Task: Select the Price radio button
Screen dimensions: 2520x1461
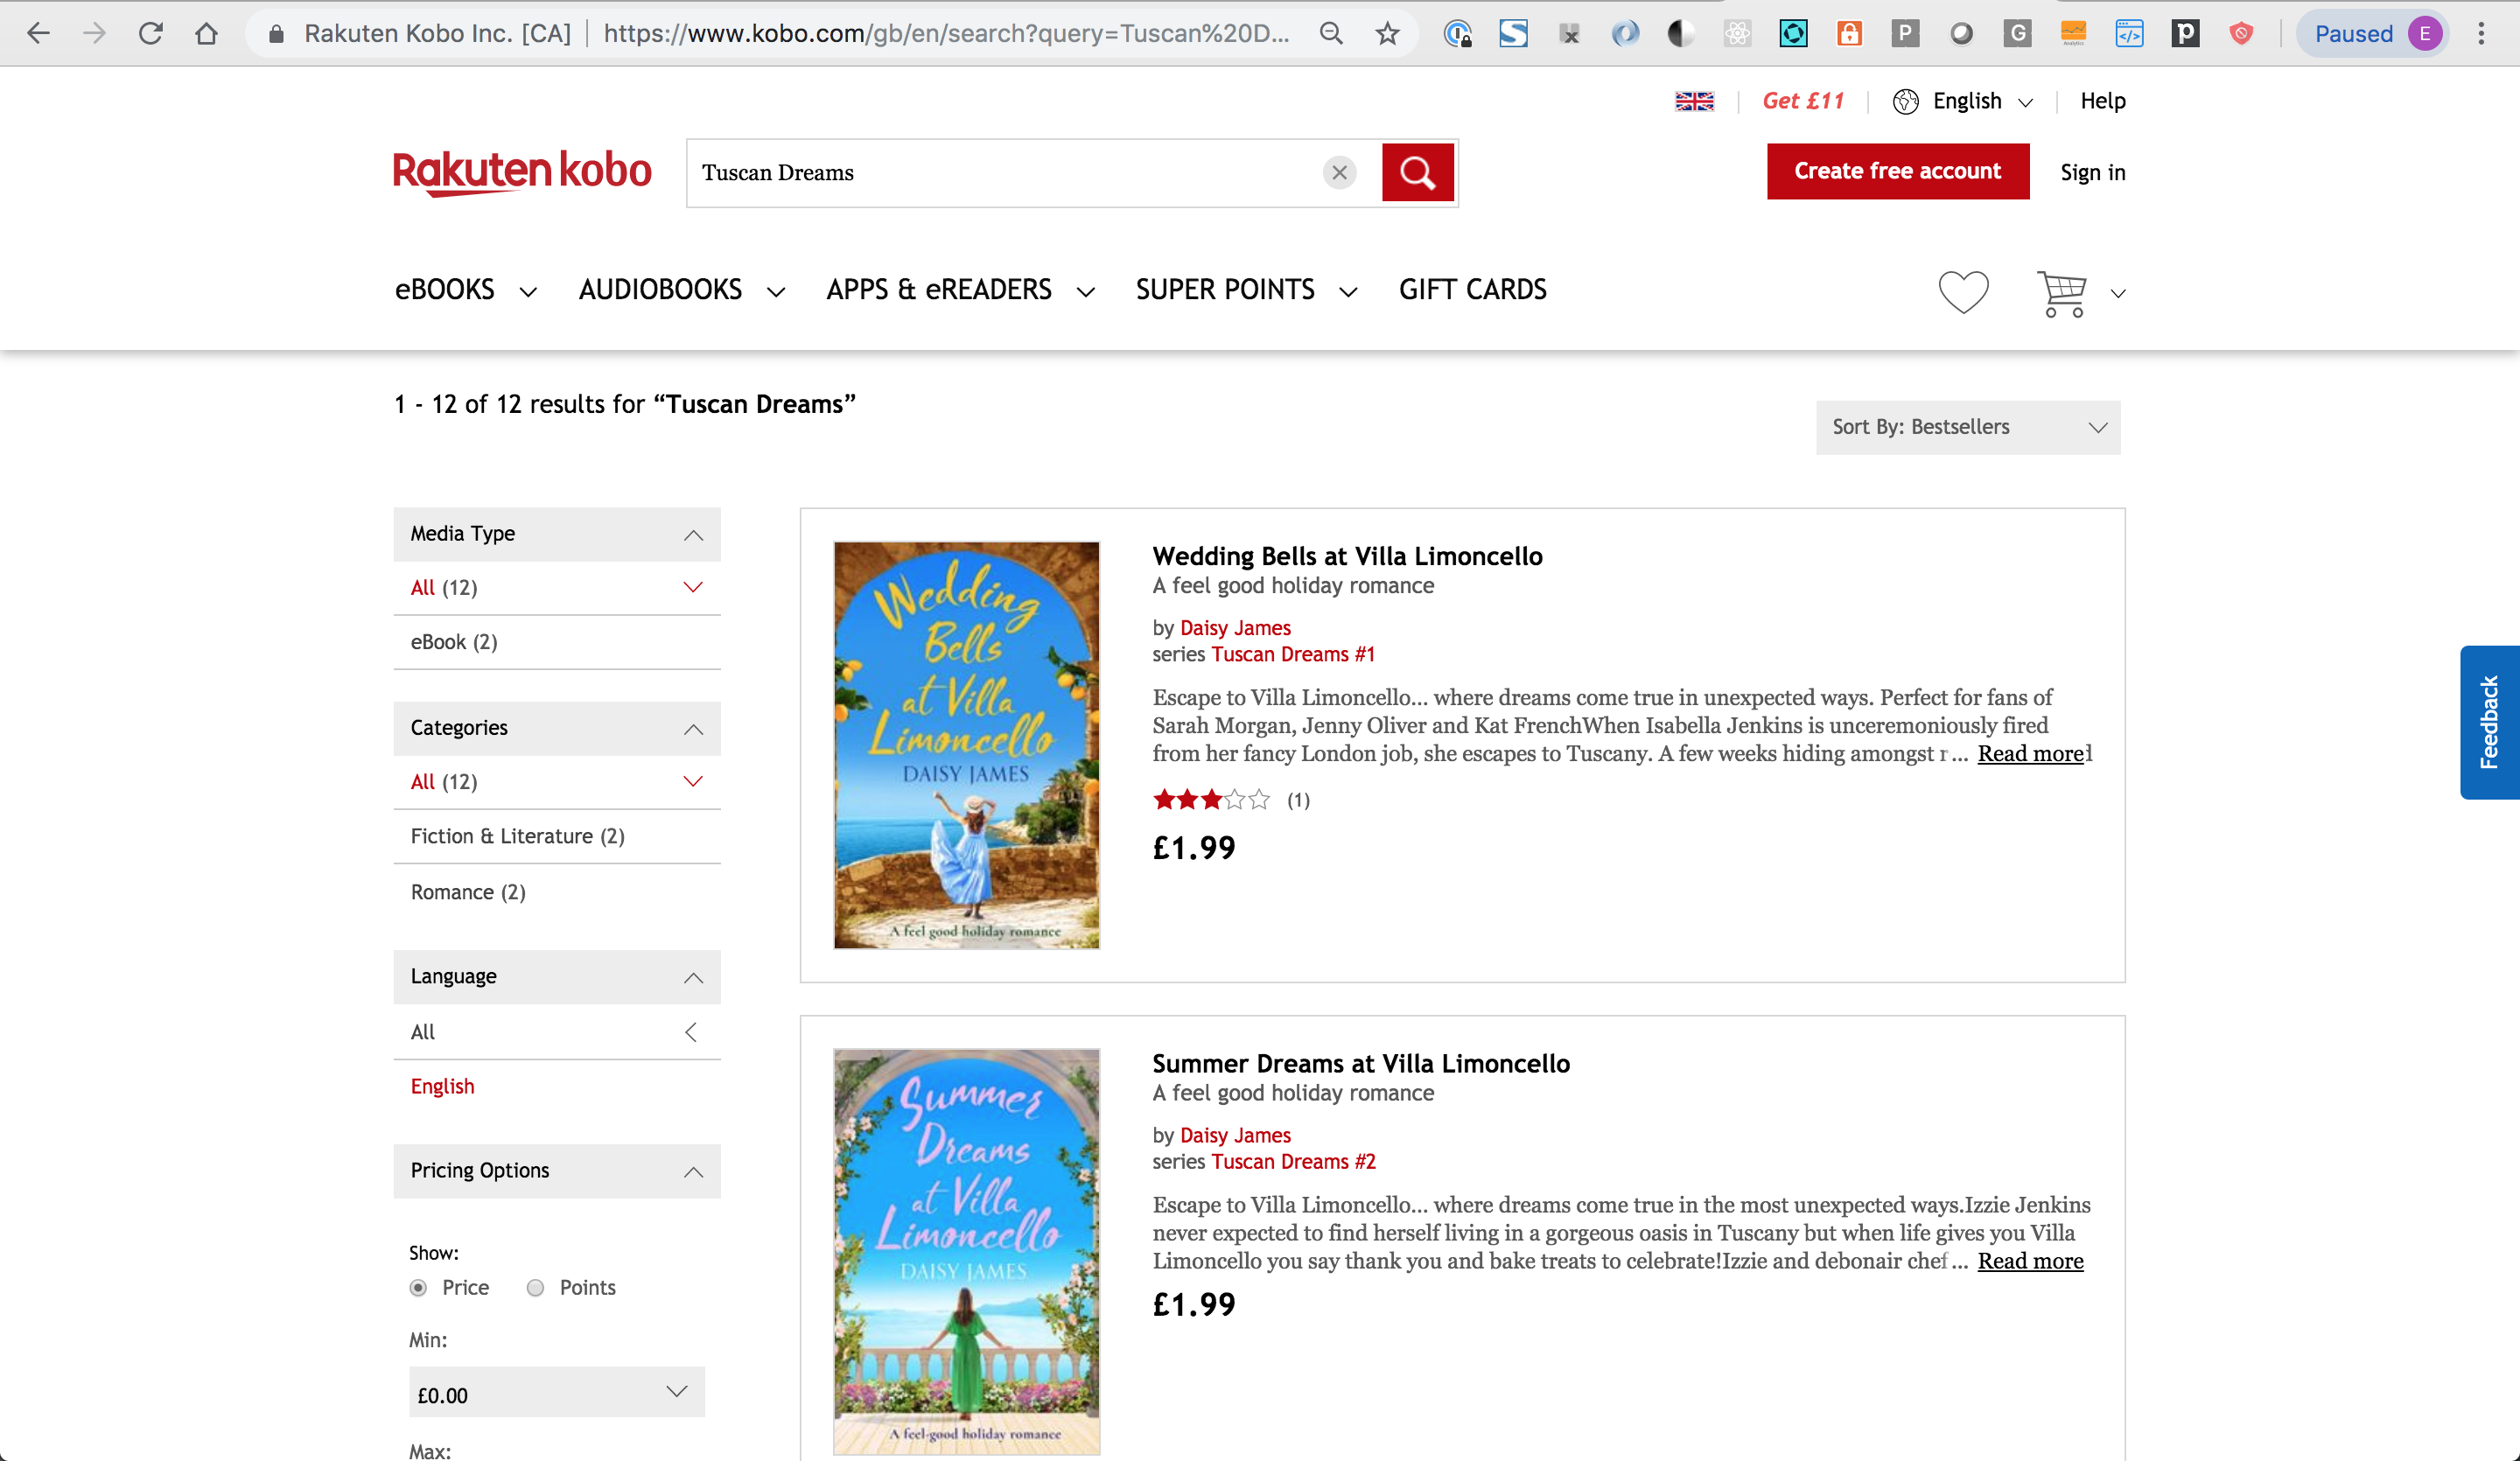Action: point(418,1288)
